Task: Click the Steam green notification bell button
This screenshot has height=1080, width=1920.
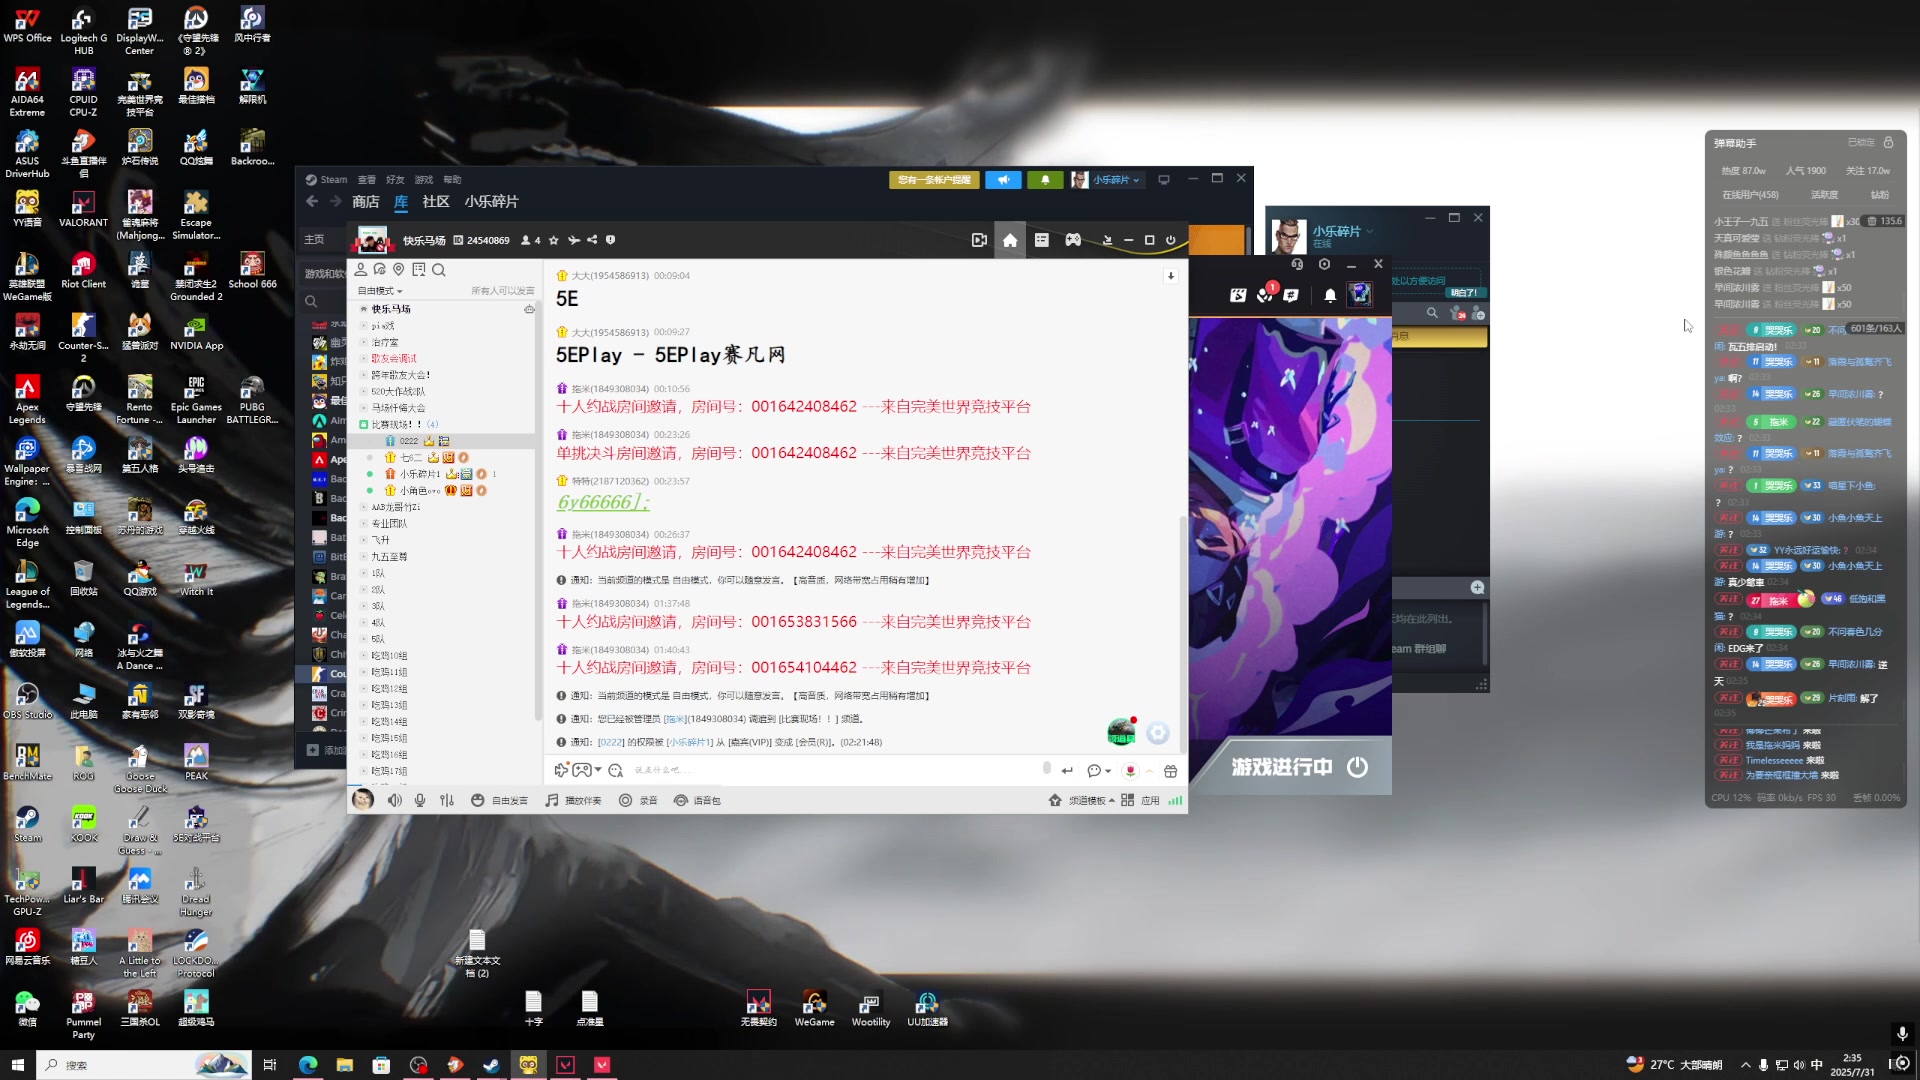Action: [1045, 180]
